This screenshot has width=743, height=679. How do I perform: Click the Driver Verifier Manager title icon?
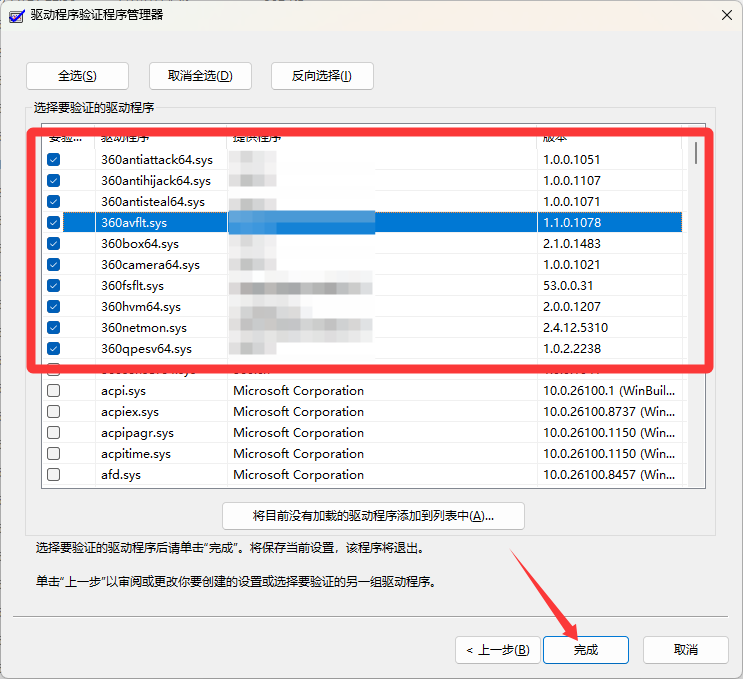pos(17,16)
